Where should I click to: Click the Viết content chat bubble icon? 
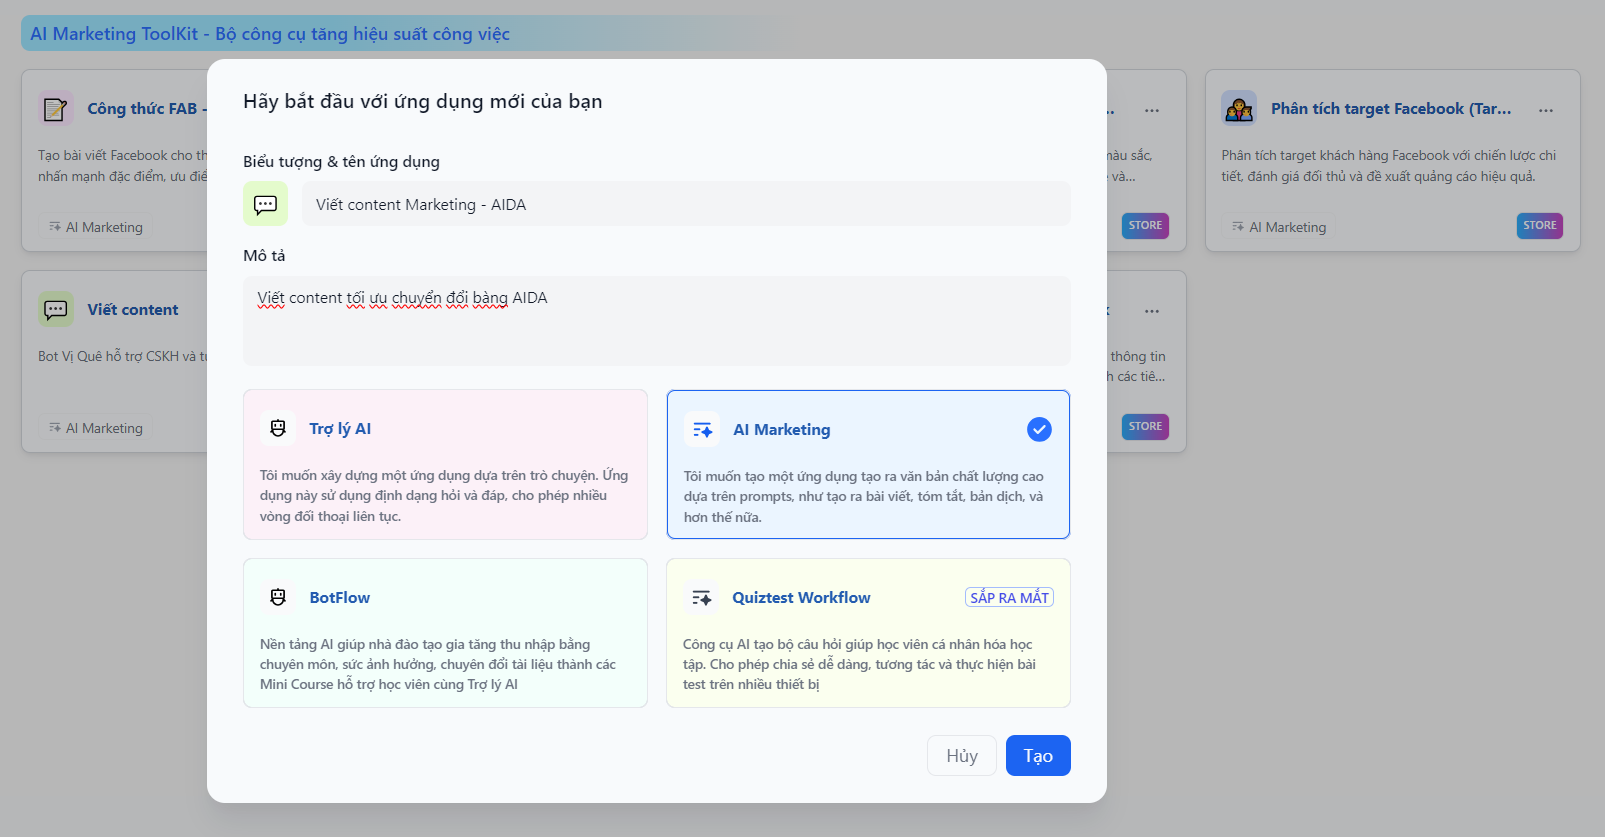[x=56, y=309]
